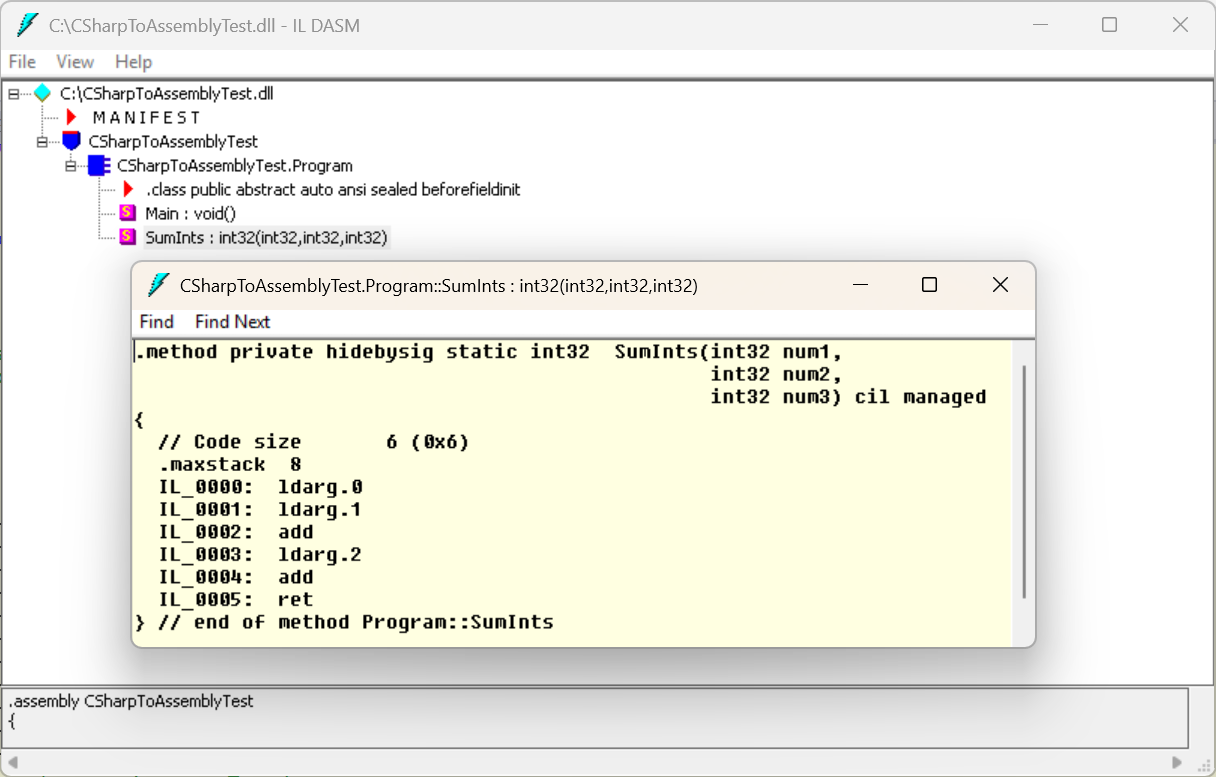Image resolution: width=1216 pixels, height=777 pixels.
Task: Open the Help menu
Action: [x=133, y=61]
